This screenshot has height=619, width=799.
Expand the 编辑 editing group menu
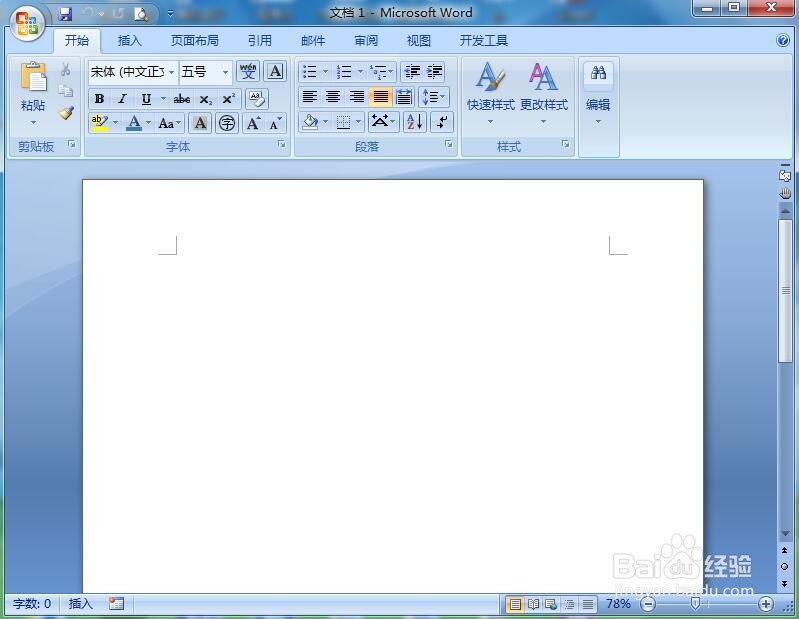coord(598,94)
